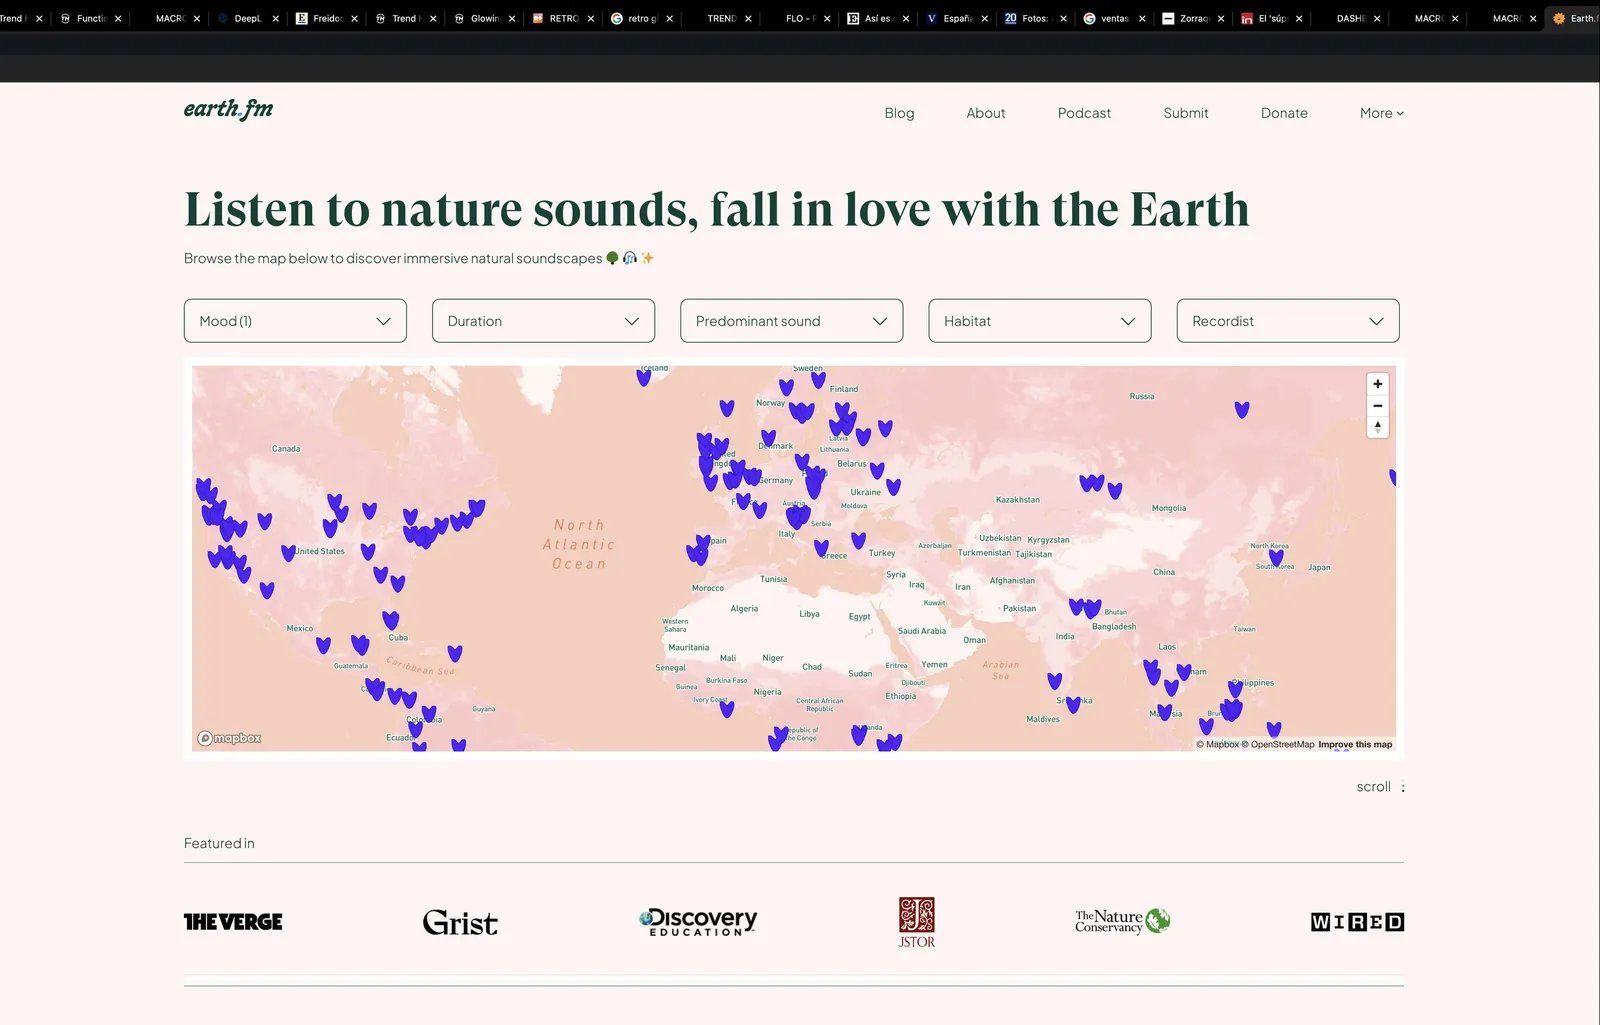Zoom out on the map
The image size is (1600, 1025).
[x=1377, y=406]
